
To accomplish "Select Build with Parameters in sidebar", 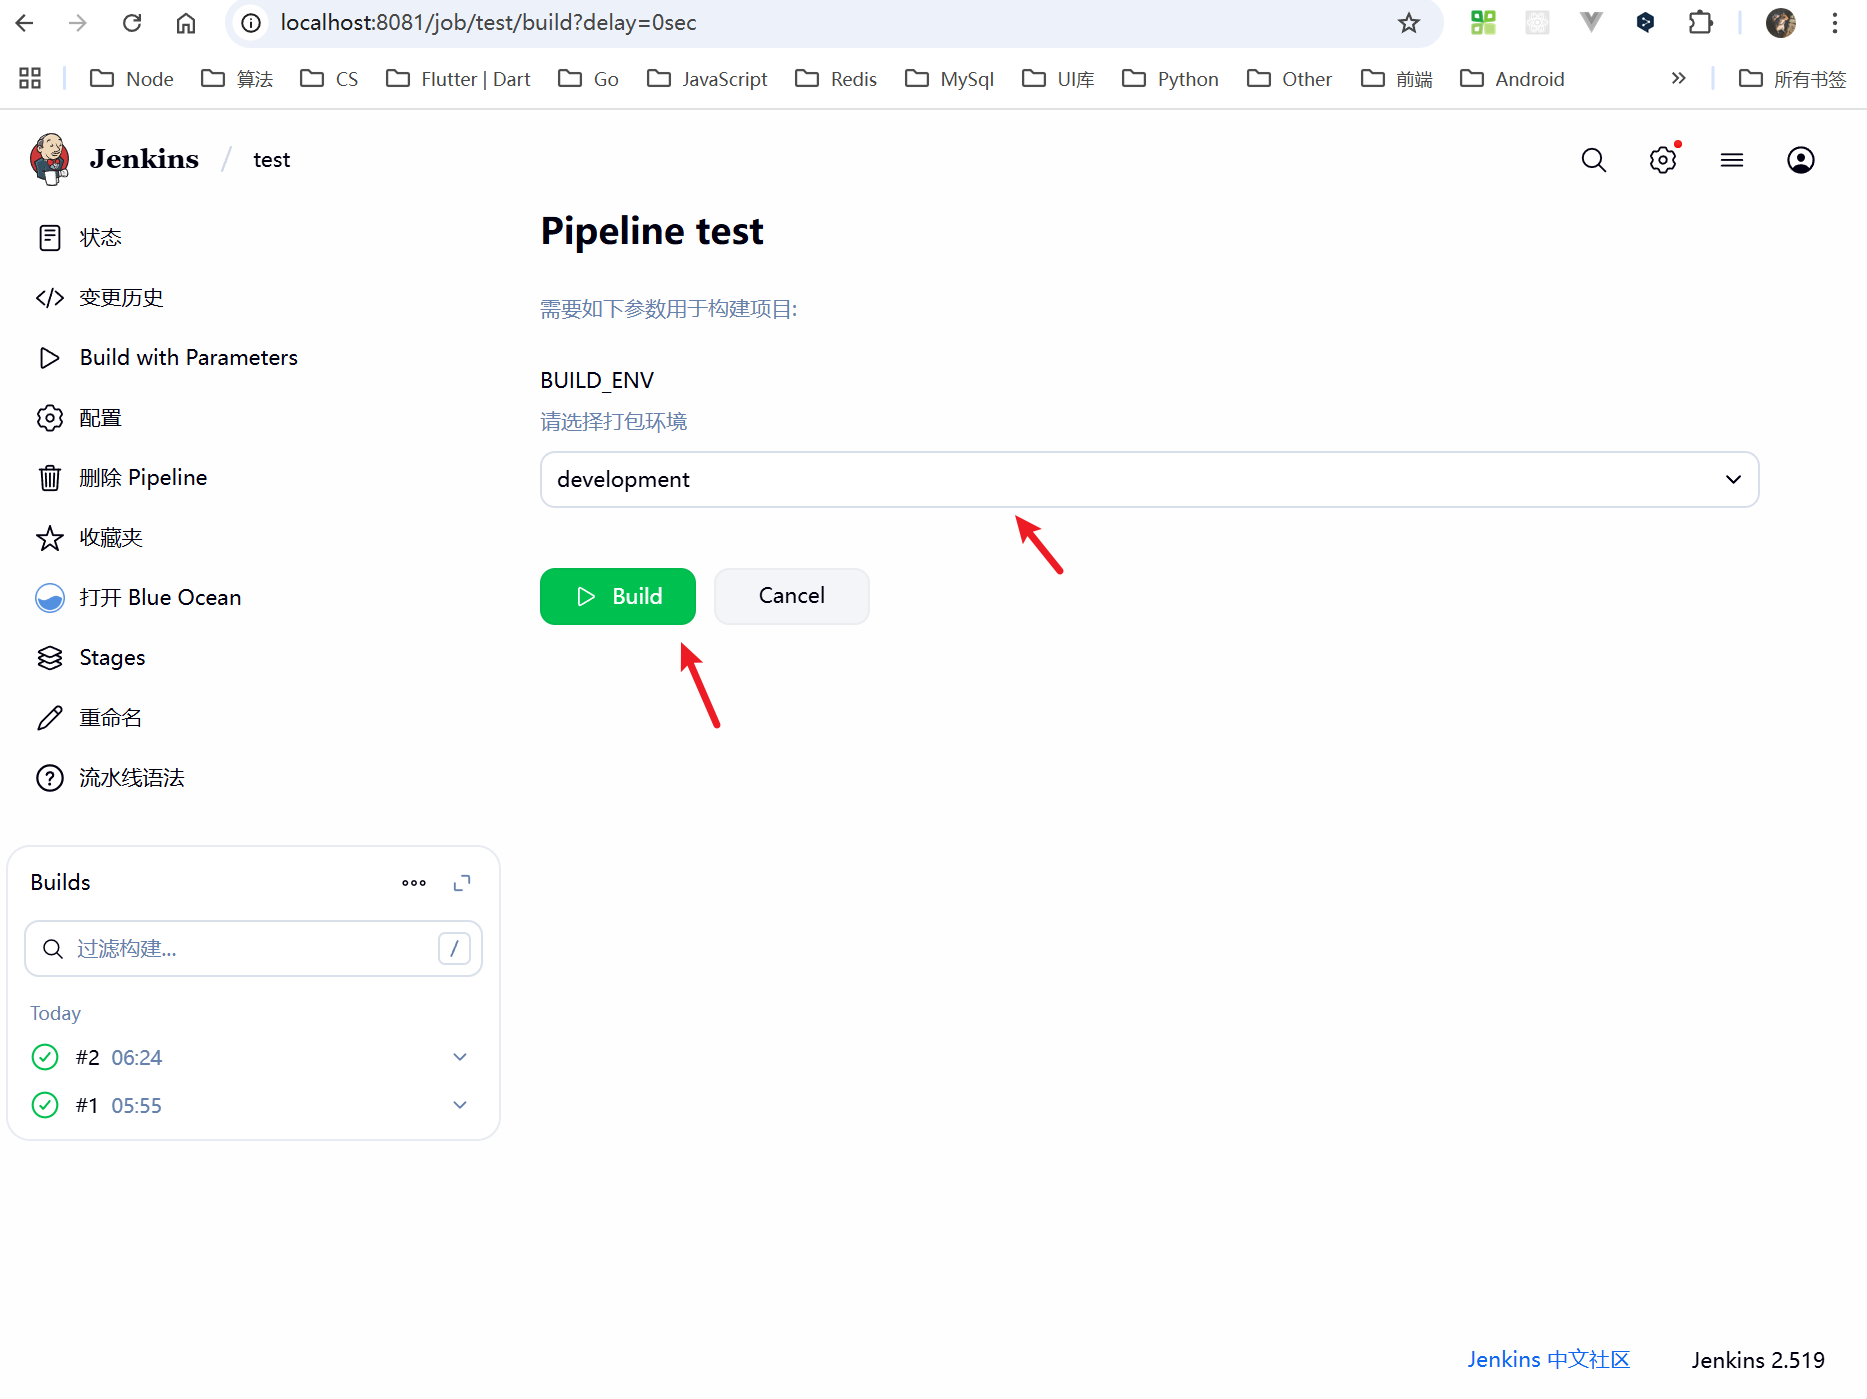I will point(188,358).
